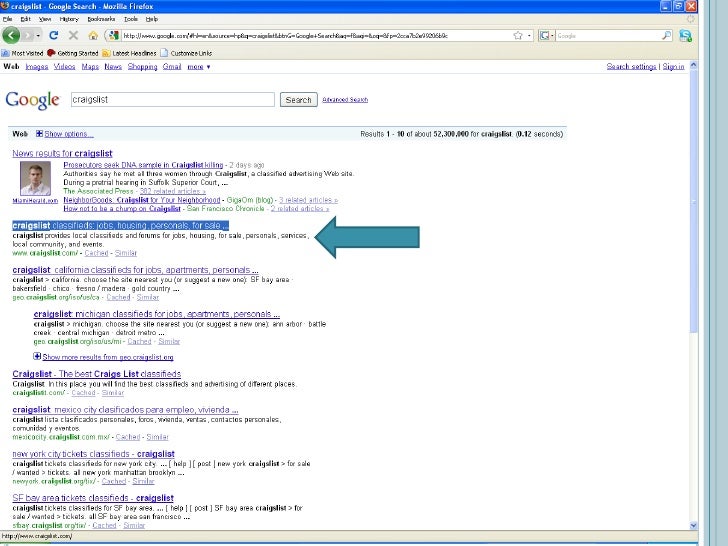This screenshot has width=728, height=546.
Task: Open Gmail link in top bar
Action: [x=172, y=67]
